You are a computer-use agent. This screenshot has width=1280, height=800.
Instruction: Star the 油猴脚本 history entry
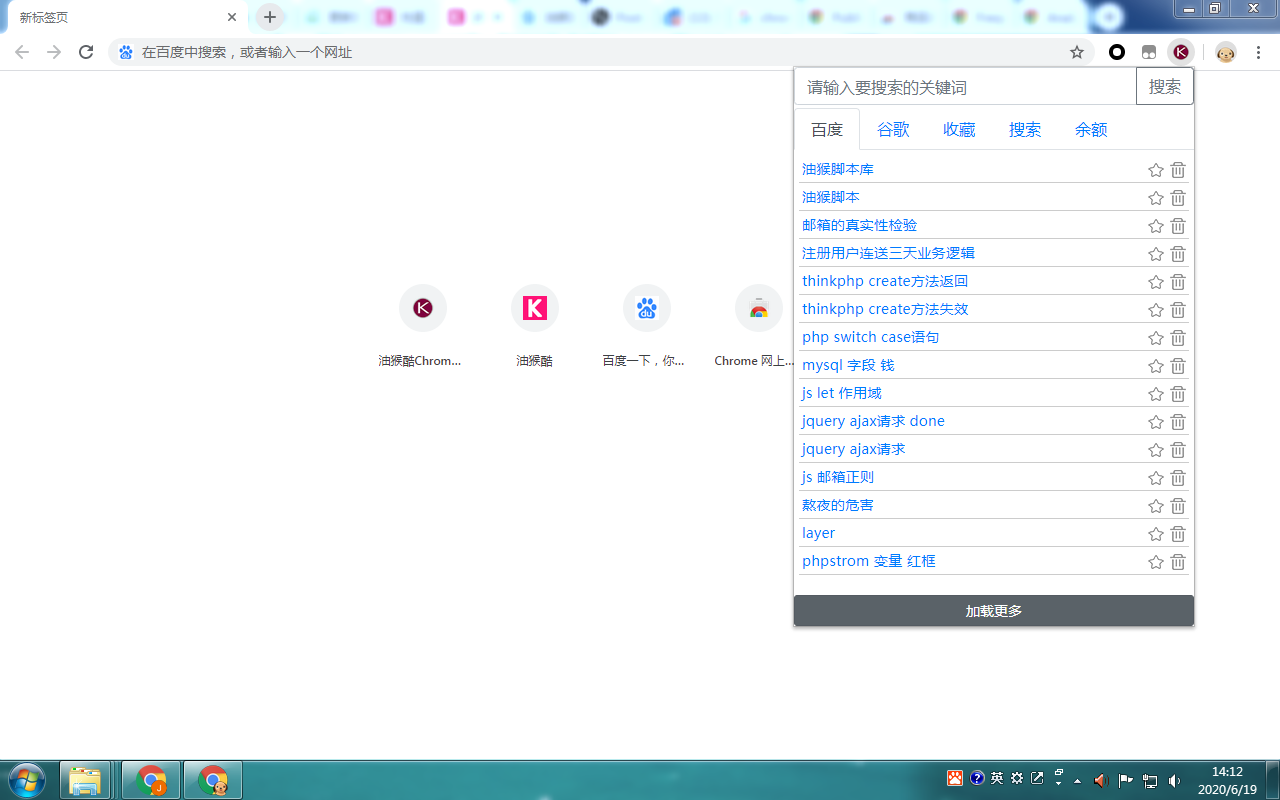[1156, 198]
